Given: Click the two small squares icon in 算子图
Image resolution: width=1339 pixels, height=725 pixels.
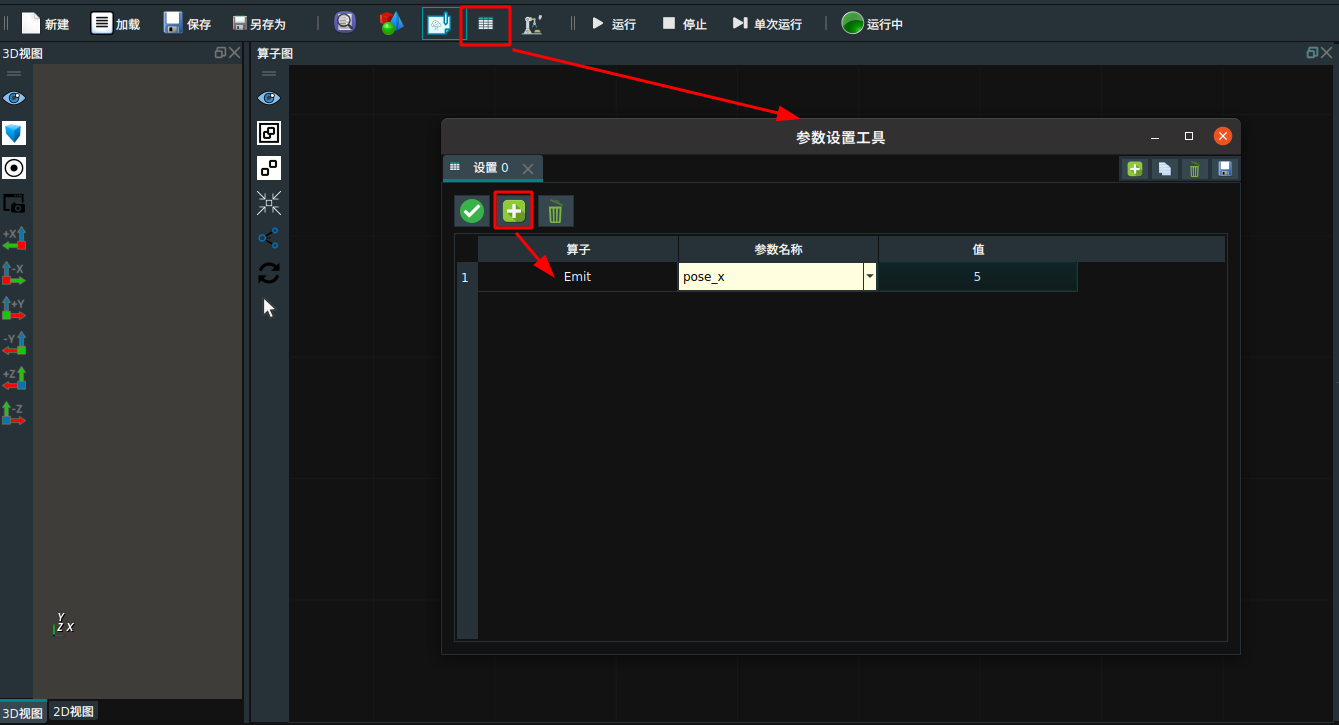Looking at the screenshot, I should 269,168.
